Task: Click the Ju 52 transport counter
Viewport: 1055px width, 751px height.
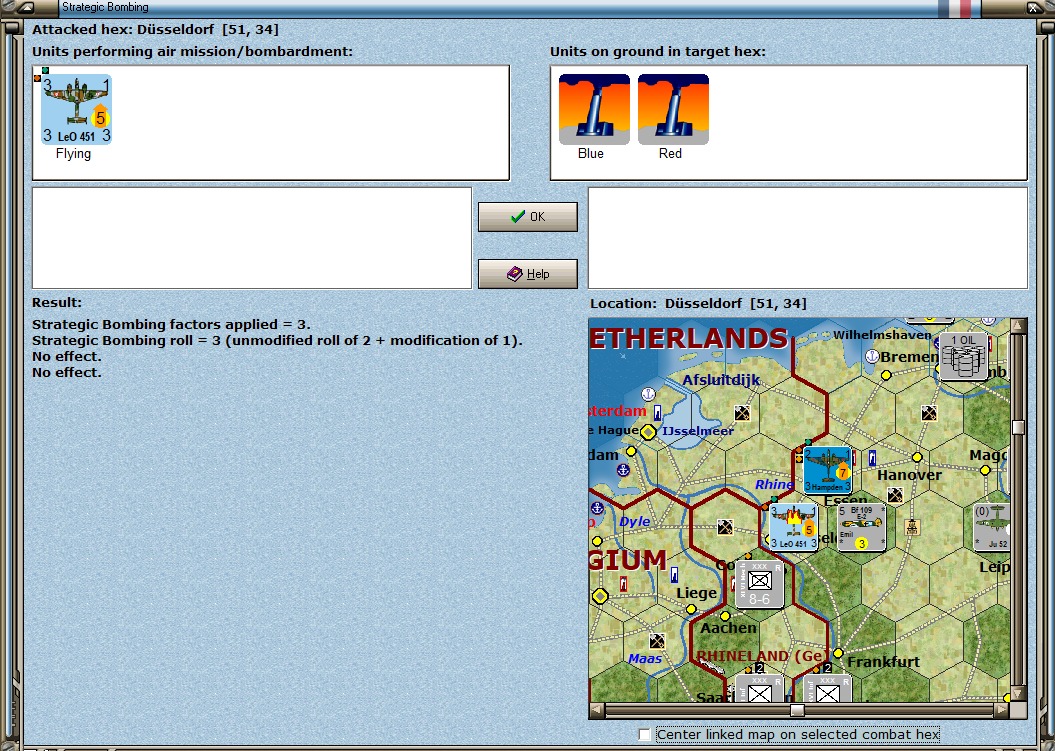Action: pyautogui.click(x=992, y=527)
